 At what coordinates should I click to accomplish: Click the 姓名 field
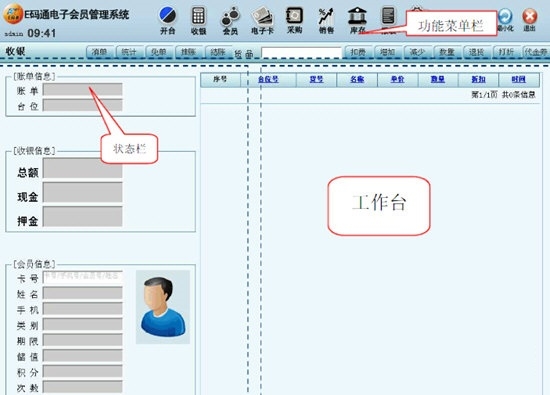pyautogui.click(x=82, y=293)
